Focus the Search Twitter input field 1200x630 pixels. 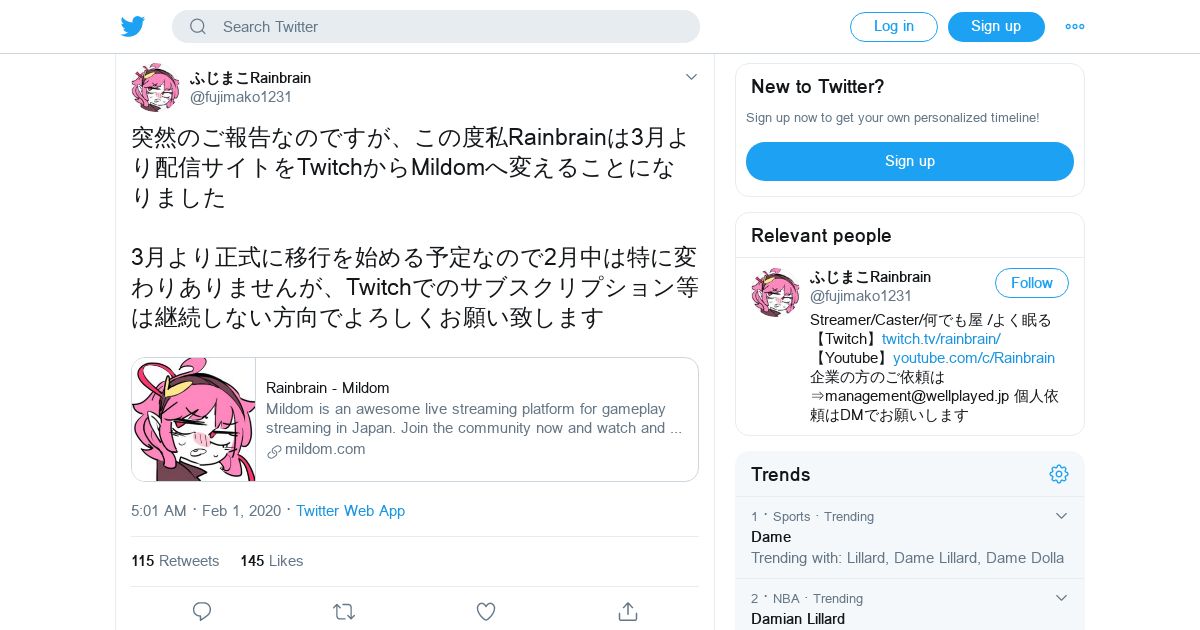click(450, 27)
